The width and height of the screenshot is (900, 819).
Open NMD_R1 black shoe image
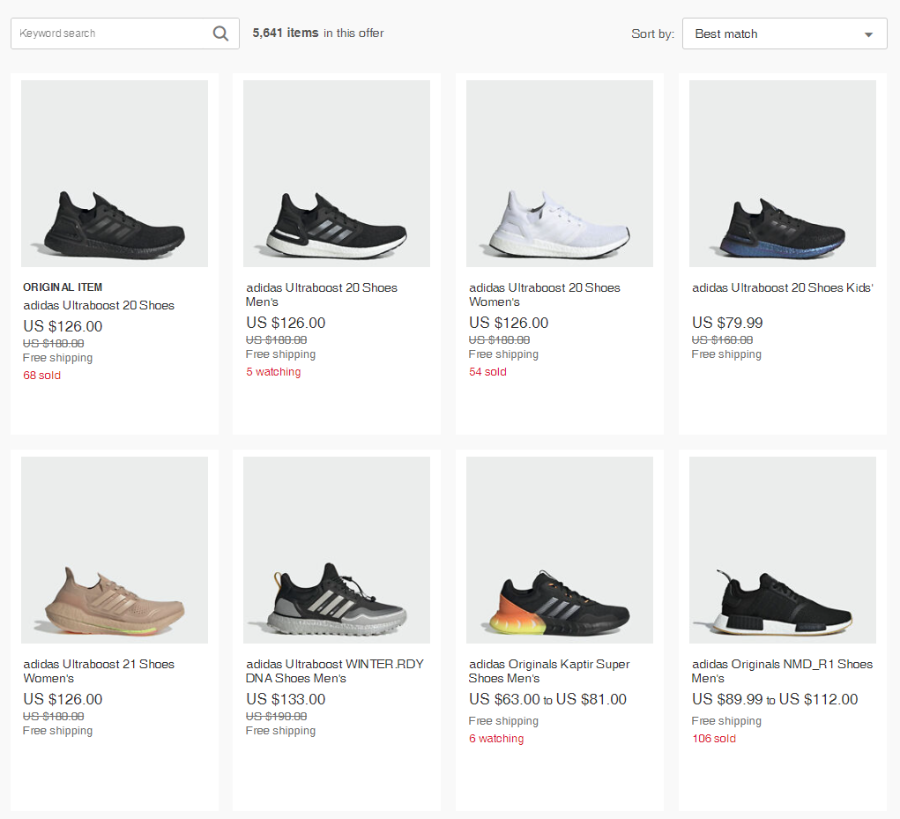tap(782, 550)
